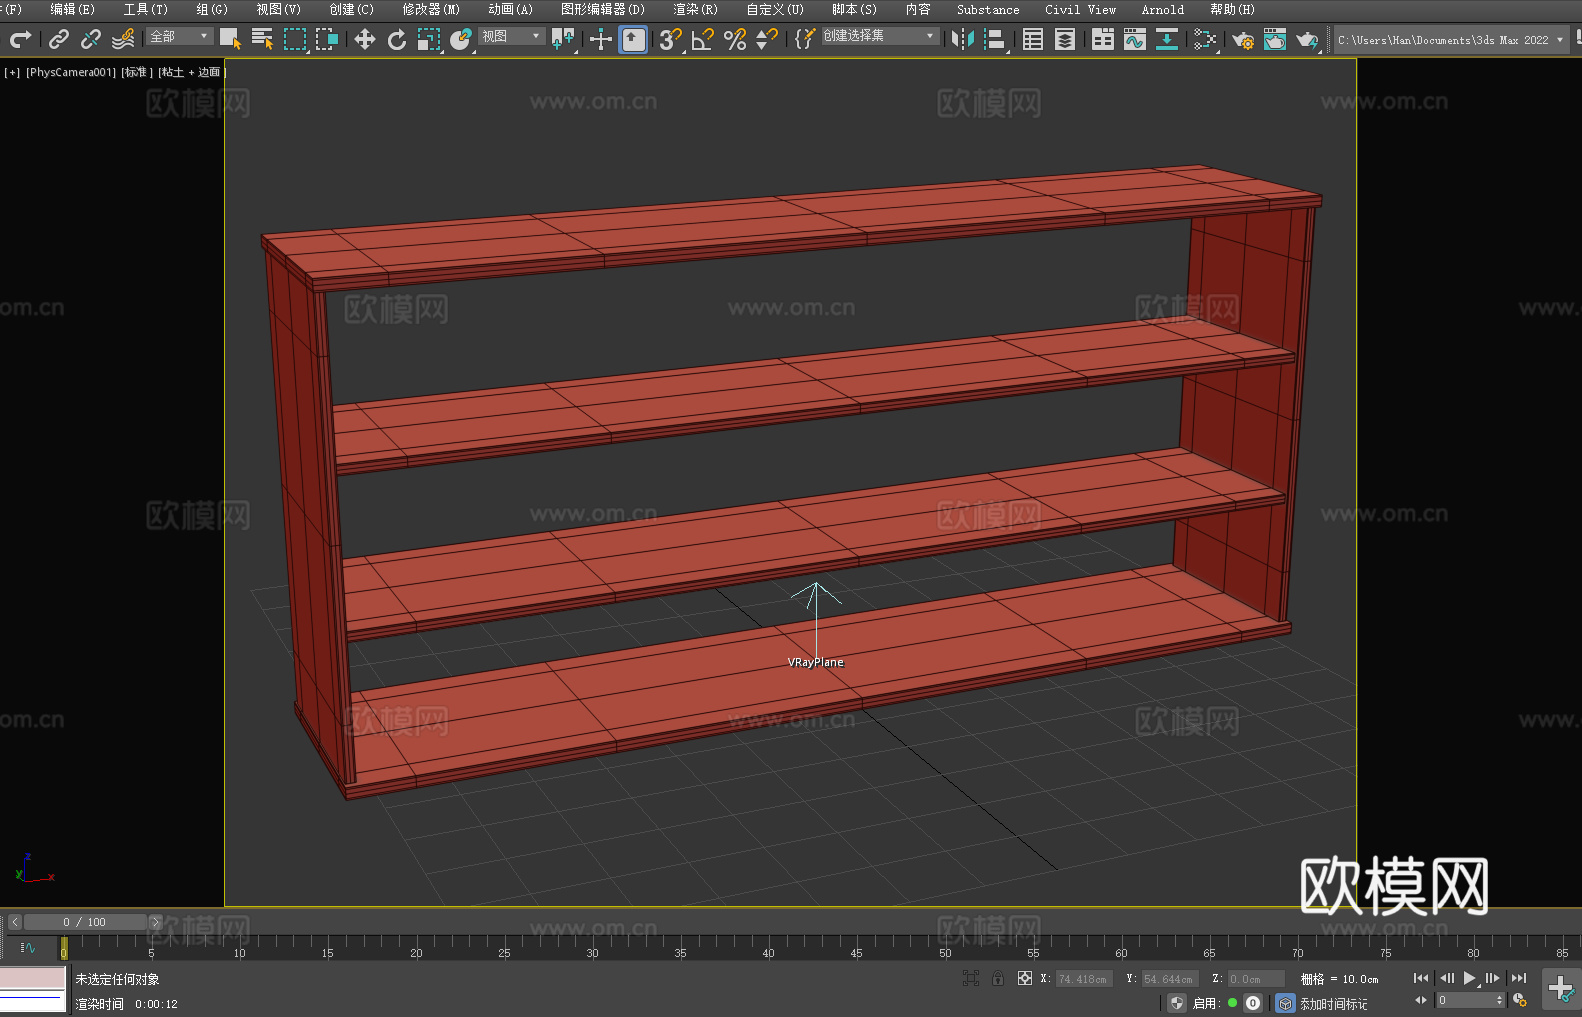Screen dimensions: 1582x1017
Task: Click Render Production teapot icon
Action: coord(1307,39)
